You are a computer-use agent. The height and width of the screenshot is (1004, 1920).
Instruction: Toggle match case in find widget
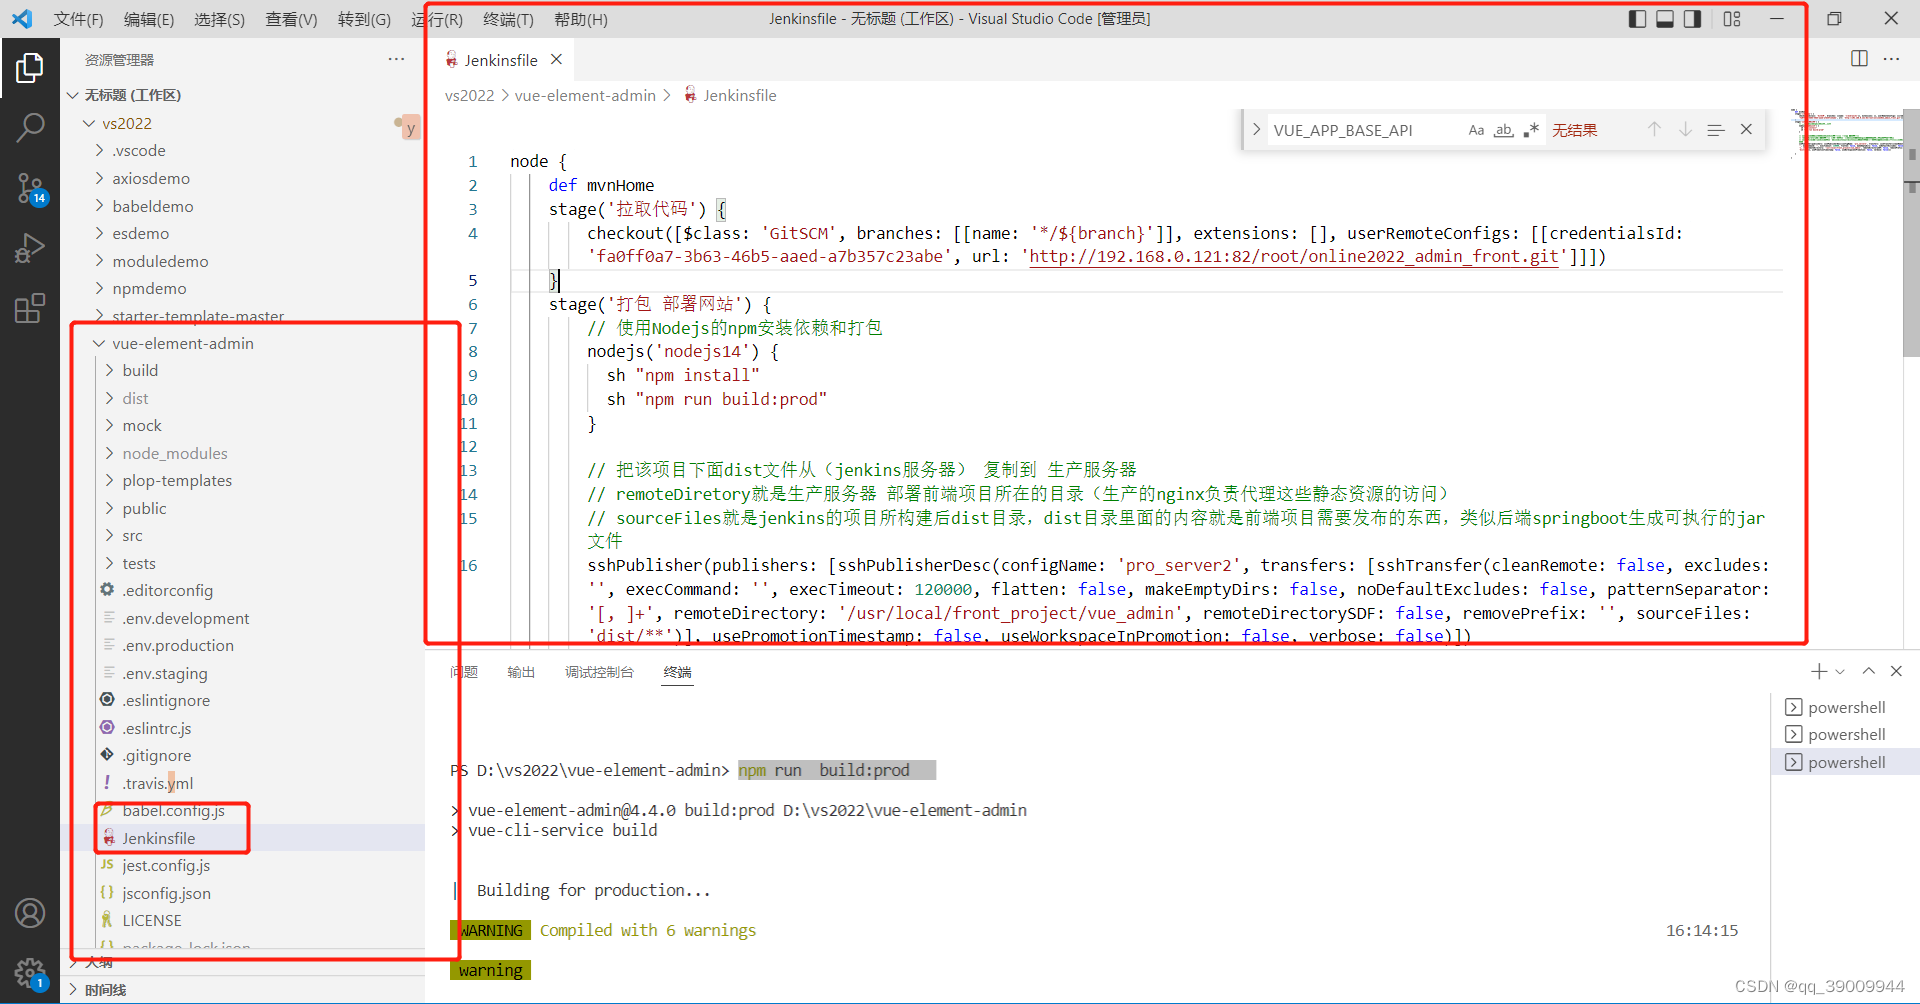[x=1476, y=130]
